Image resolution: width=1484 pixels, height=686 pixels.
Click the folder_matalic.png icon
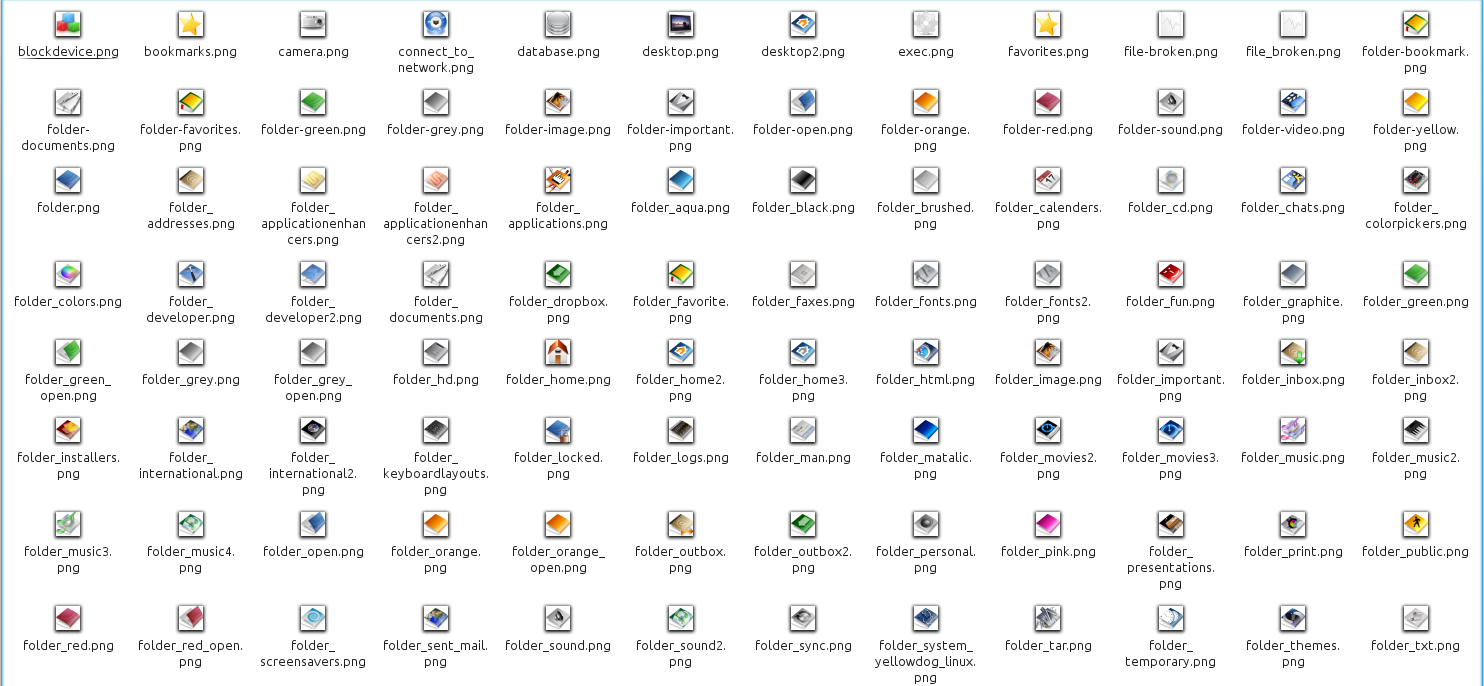coord(926,430)
